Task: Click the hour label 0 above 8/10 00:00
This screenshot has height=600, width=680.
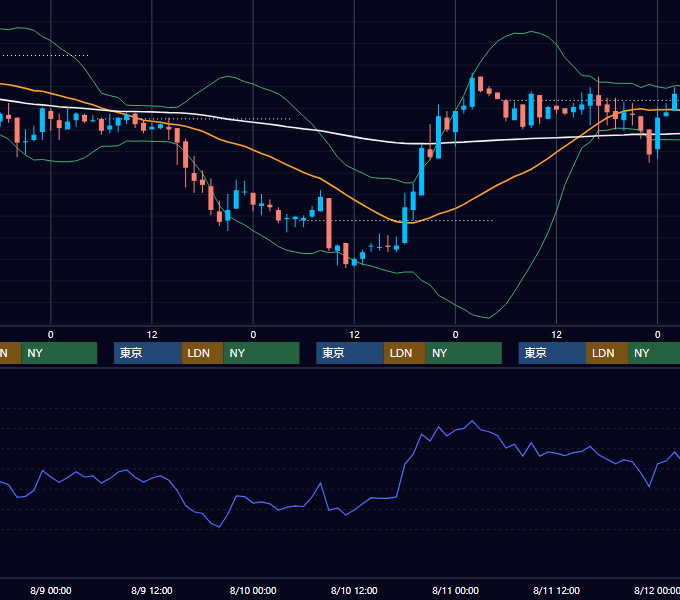Action: click(253, 335)
